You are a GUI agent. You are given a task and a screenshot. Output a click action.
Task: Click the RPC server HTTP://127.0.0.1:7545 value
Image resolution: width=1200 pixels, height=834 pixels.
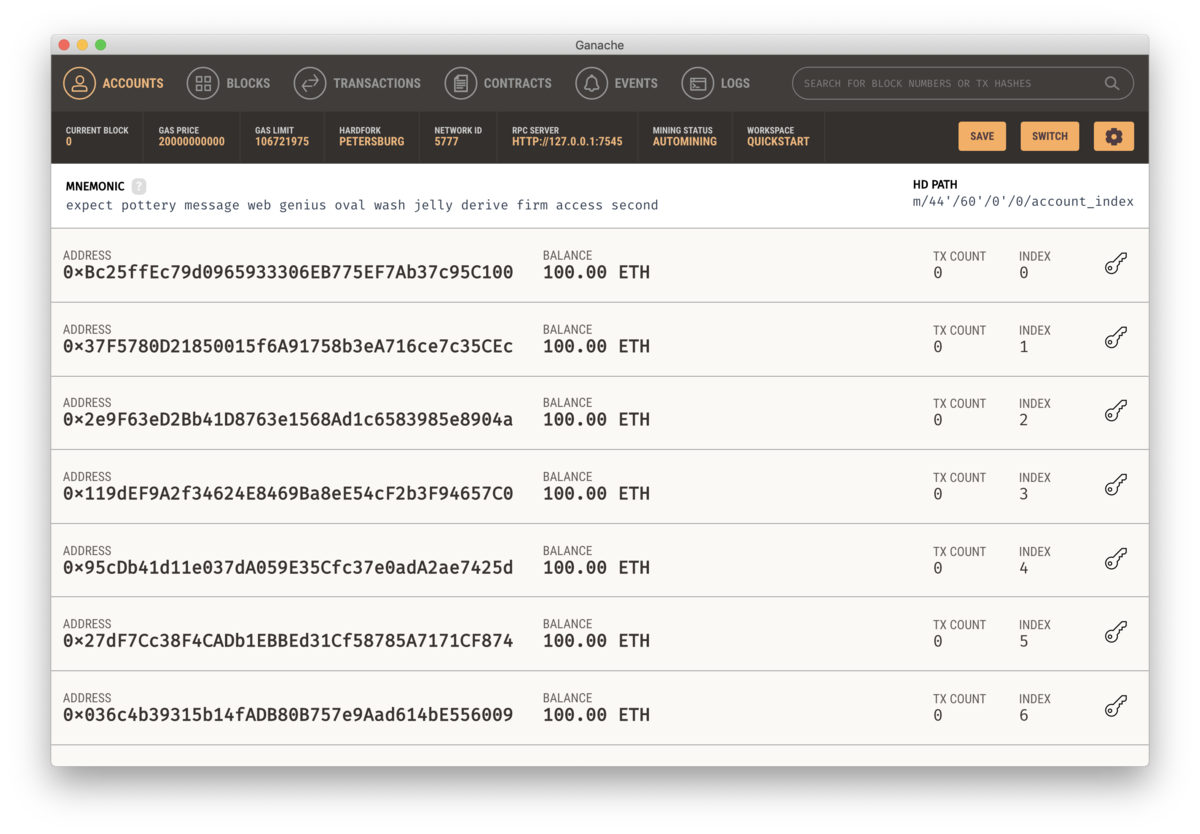[x=567, y=142]
